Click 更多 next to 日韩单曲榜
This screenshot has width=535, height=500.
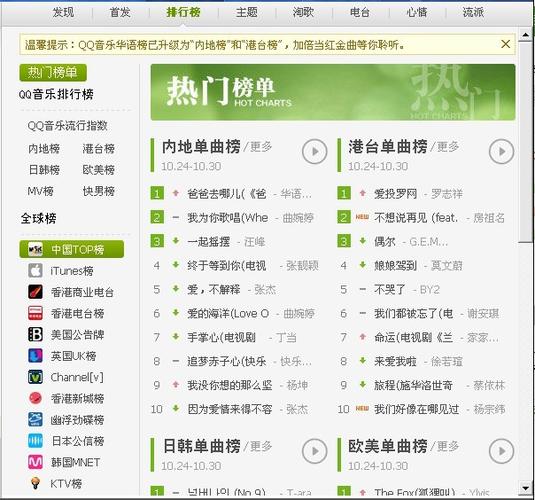coord(261,446)
